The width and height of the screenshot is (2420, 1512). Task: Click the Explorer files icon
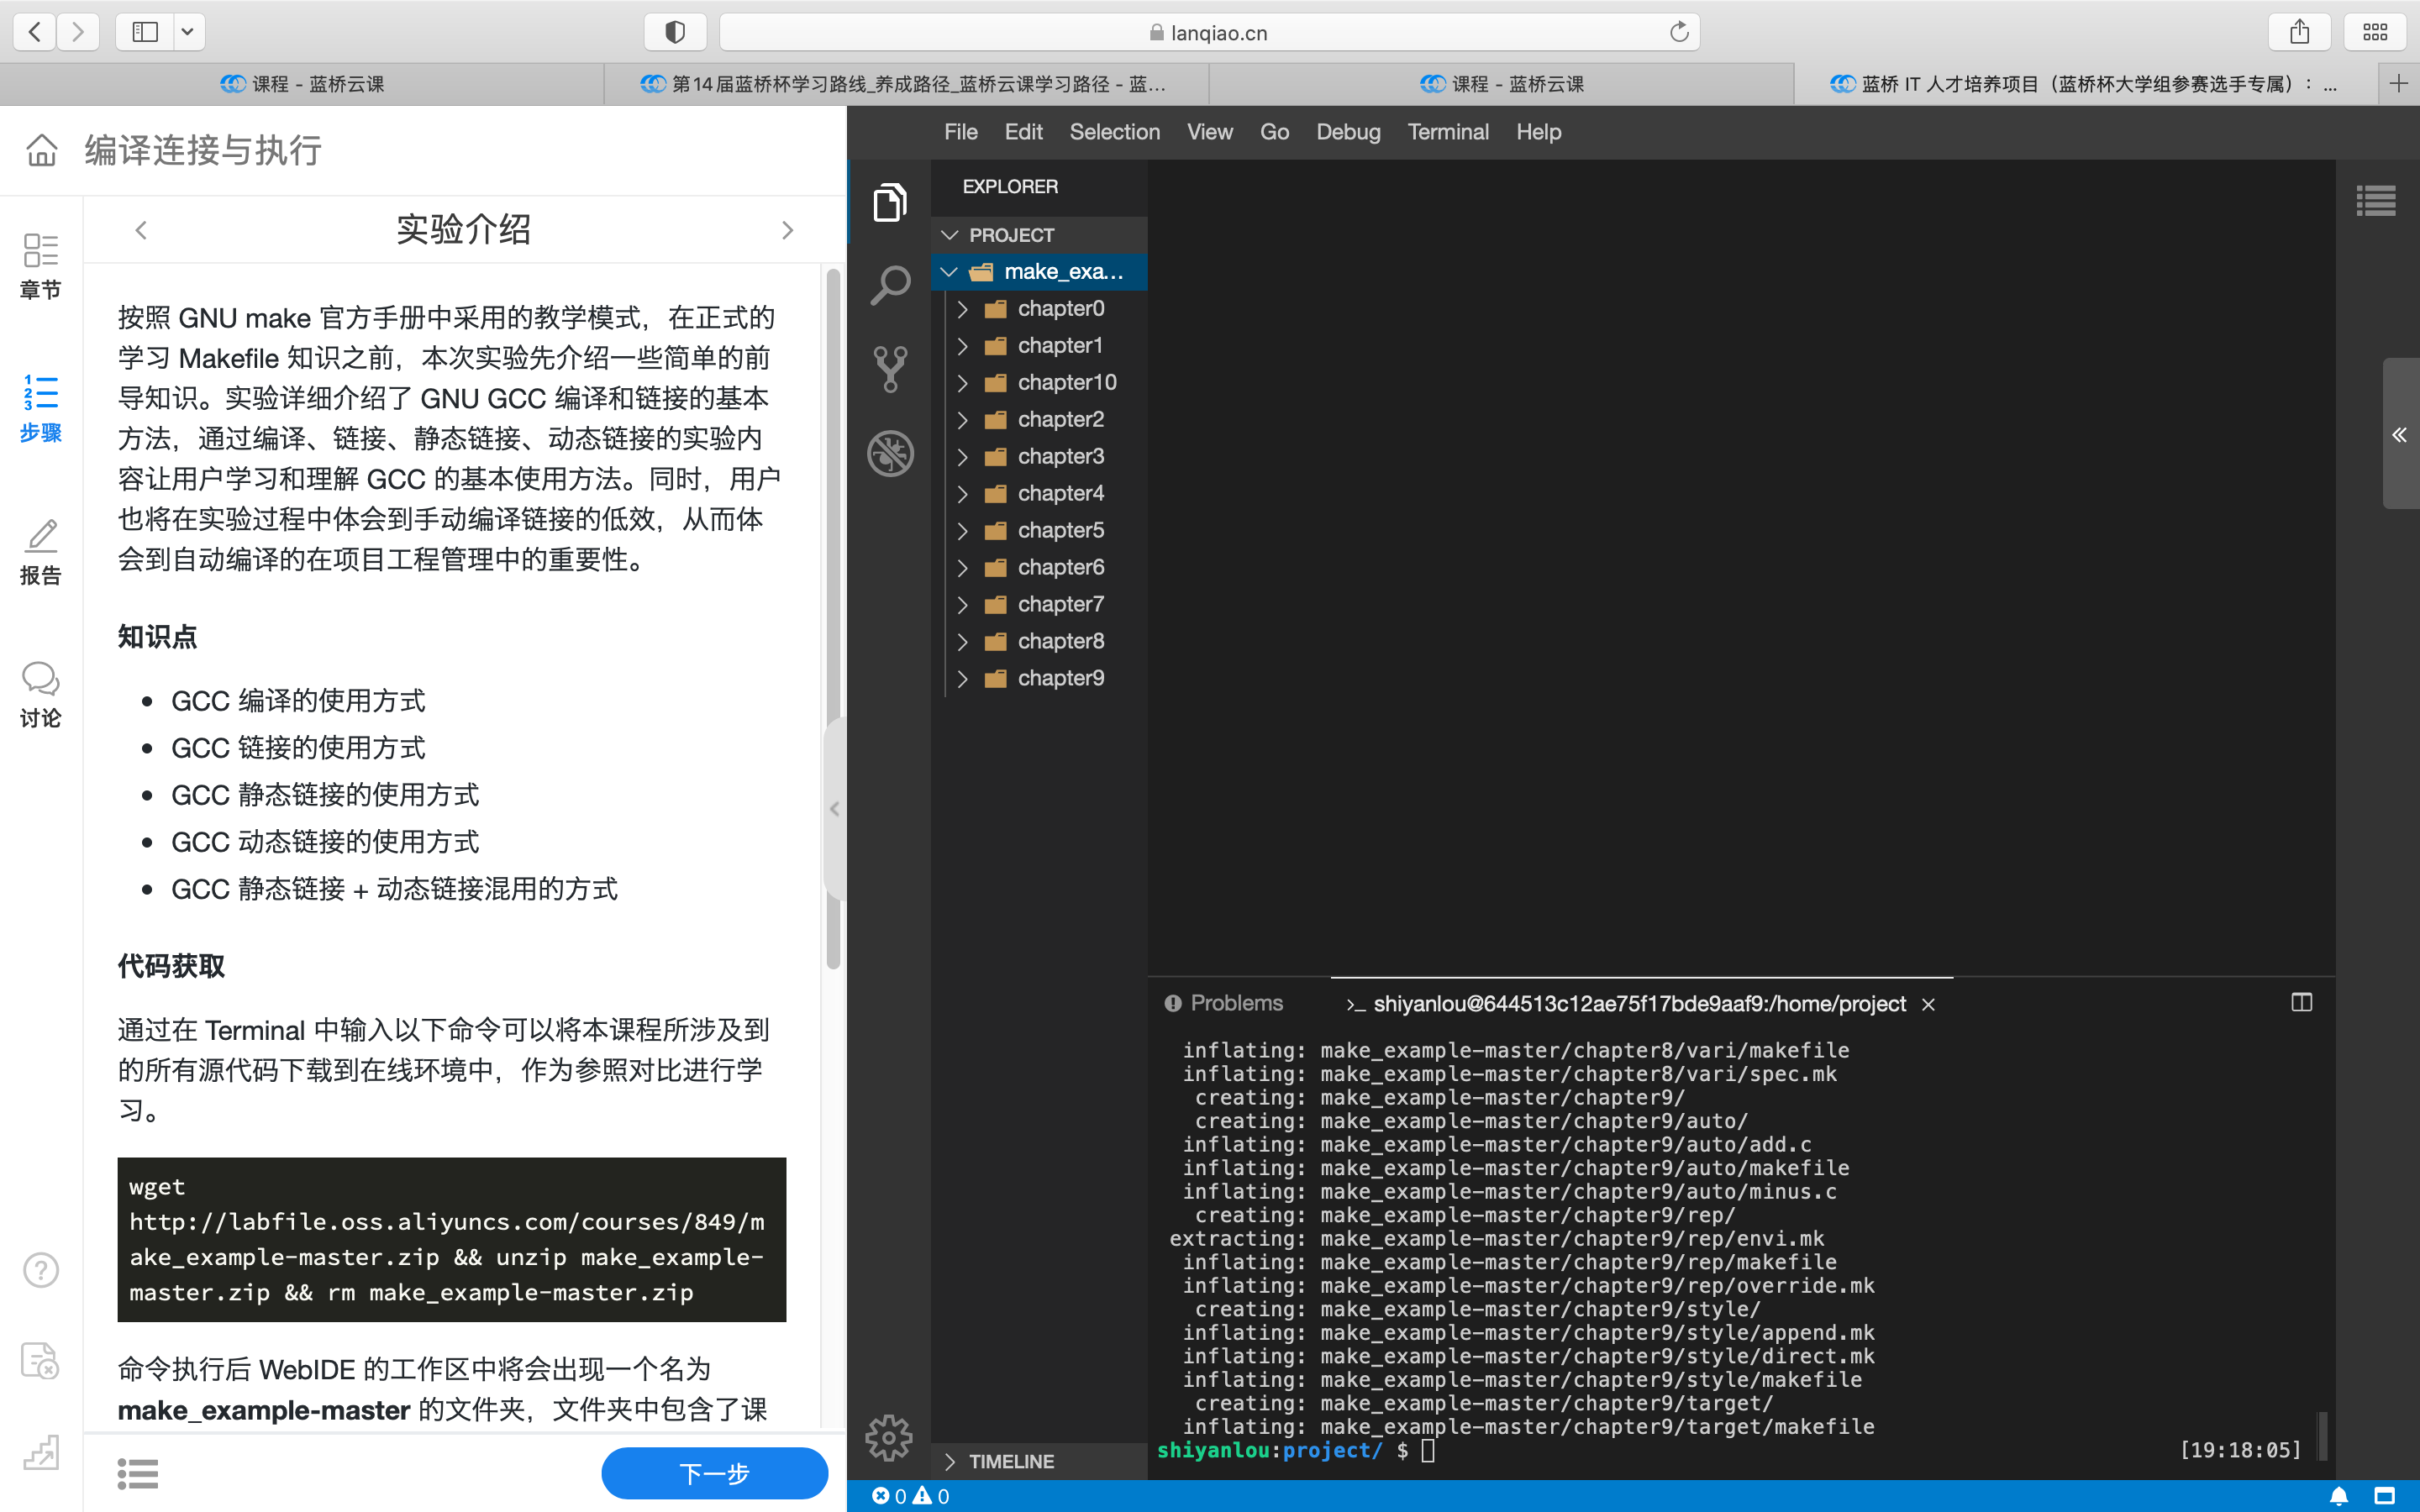click(889, 203)
